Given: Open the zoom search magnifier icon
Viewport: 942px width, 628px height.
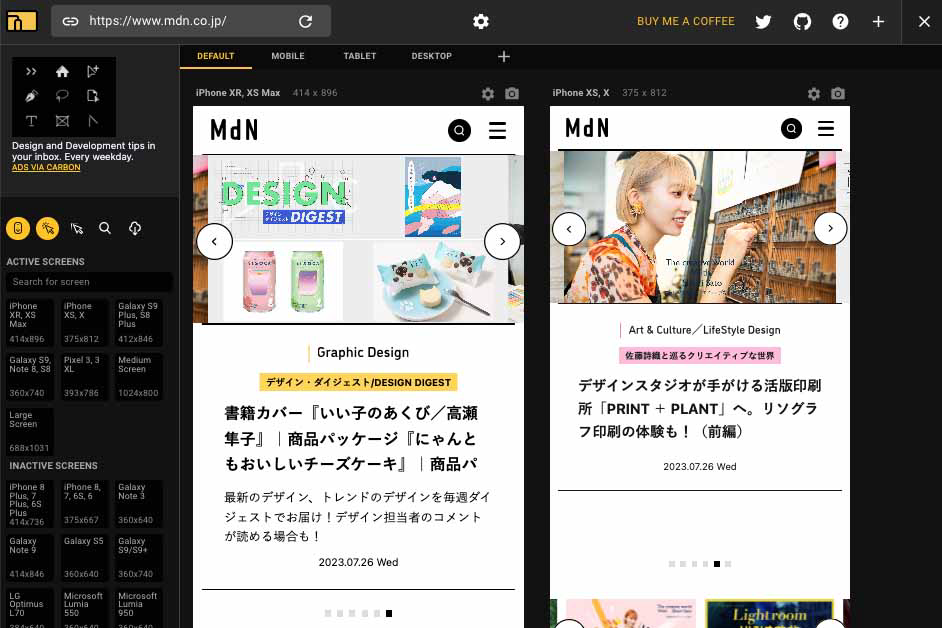Looking at the screenshot, I should click(105, 228).
